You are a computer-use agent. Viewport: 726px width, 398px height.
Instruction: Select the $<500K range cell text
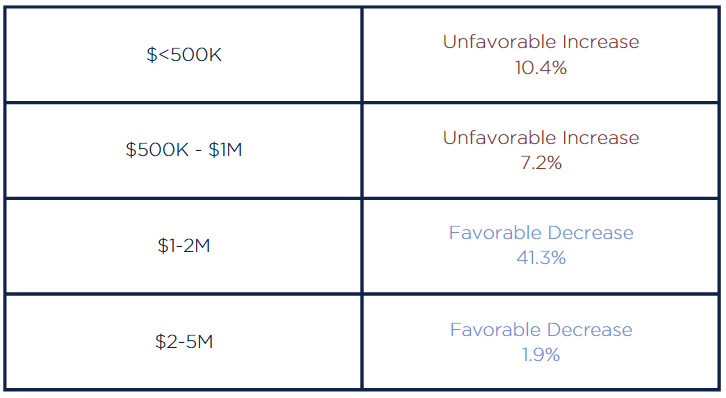click(x=184, y=55)
